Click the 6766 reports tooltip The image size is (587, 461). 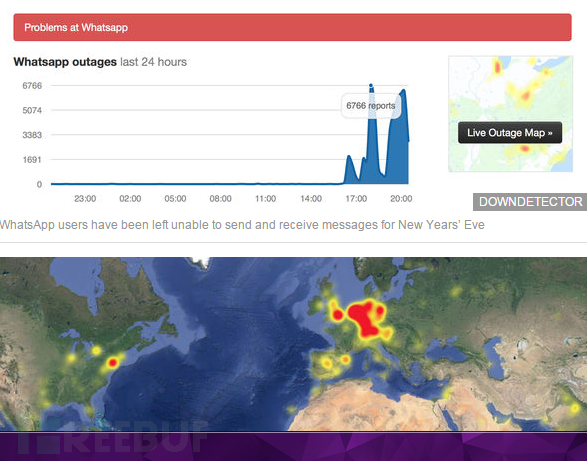tap(371, 106)
